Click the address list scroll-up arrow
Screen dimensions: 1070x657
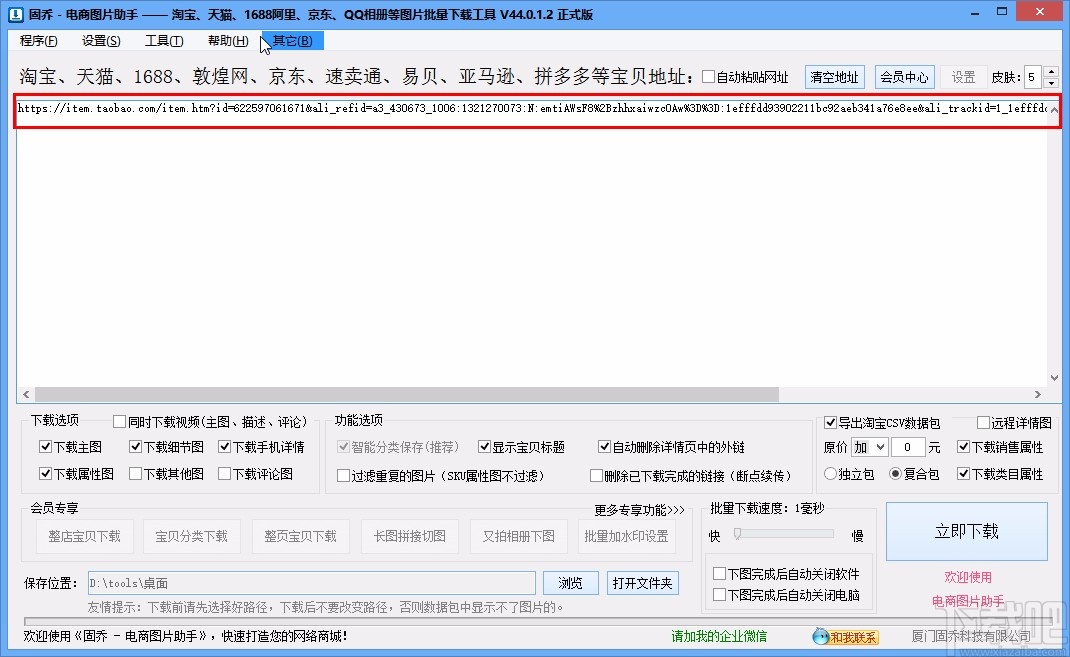[x=1054, y=109]
